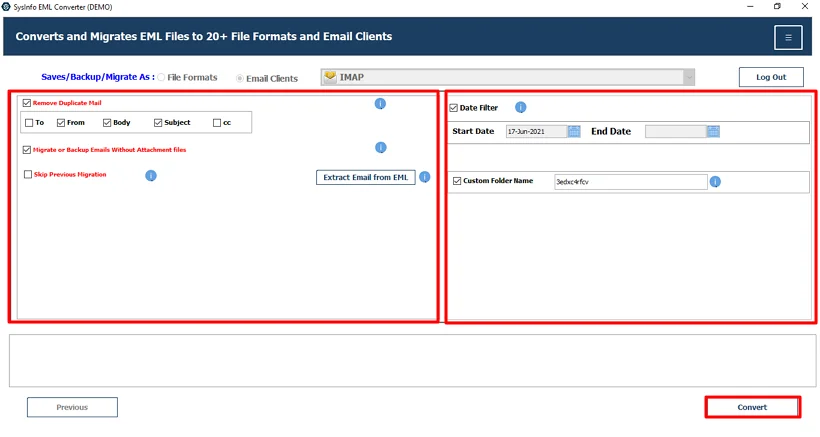
Task: Click info icon next to Date Filter
Action: coord(520,107)
